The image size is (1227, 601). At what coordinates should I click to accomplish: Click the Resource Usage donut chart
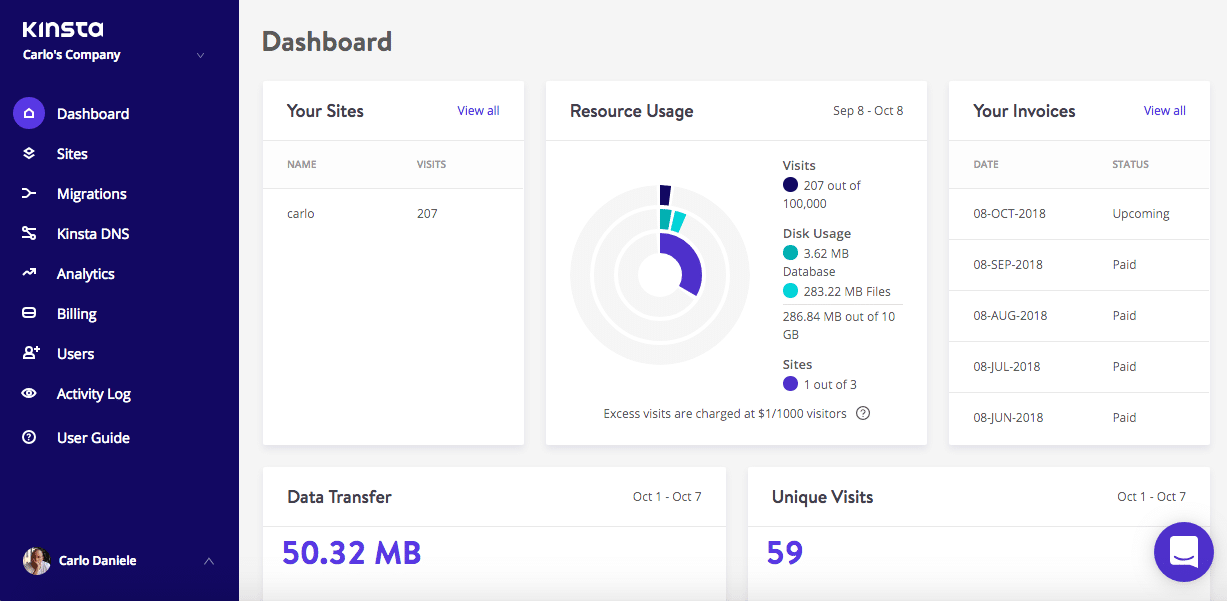[x=660, y=273]
